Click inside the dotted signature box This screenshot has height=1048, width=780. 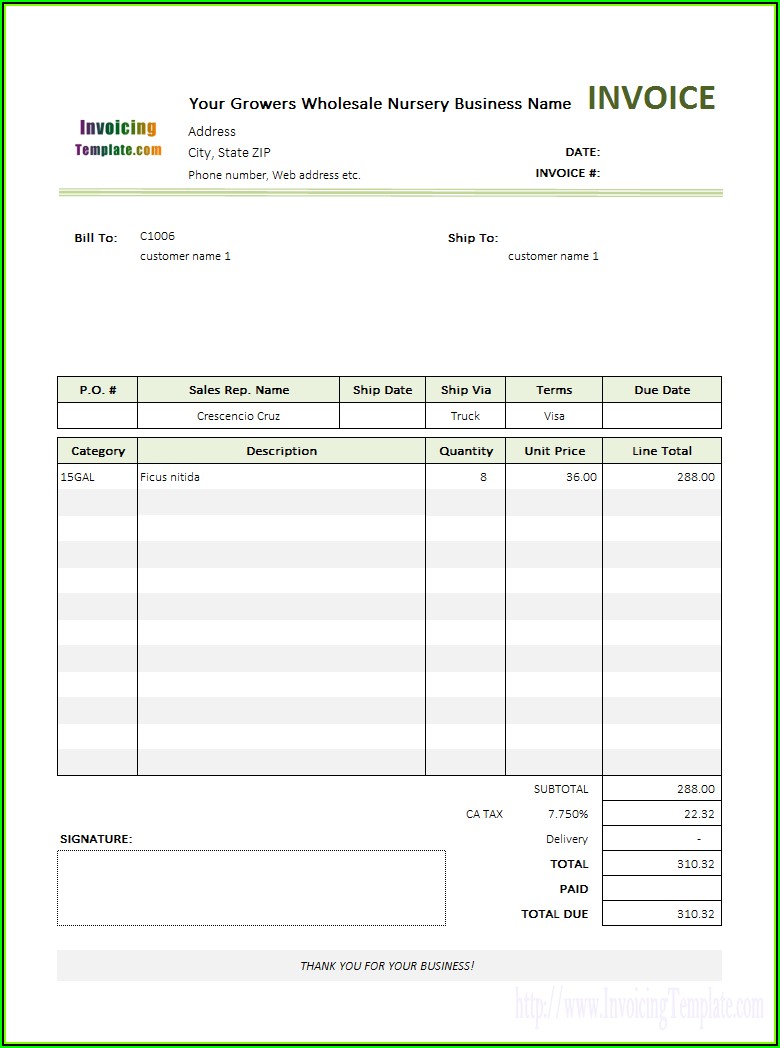251,888
